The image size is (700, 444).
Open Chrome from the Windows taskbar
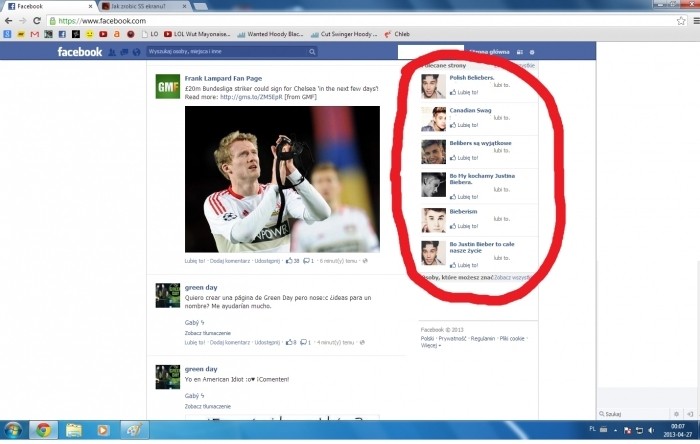point(43,430)
